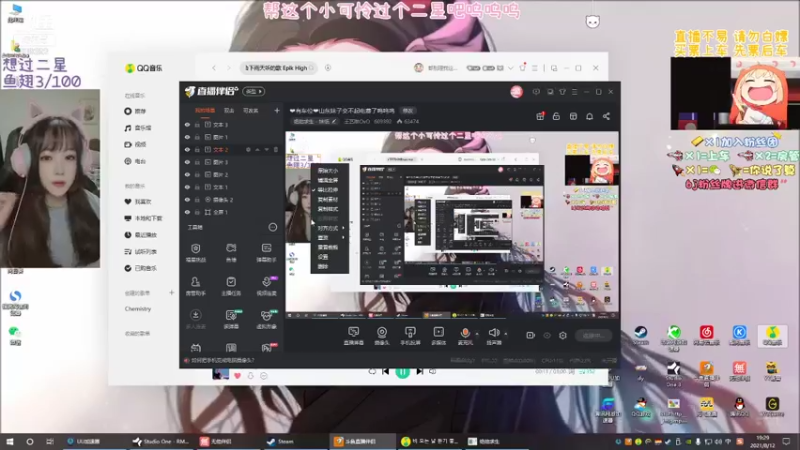Hide the 摄像头 2 camera layer
Viewport: 800px width, 450px height.
coord(187,199)
